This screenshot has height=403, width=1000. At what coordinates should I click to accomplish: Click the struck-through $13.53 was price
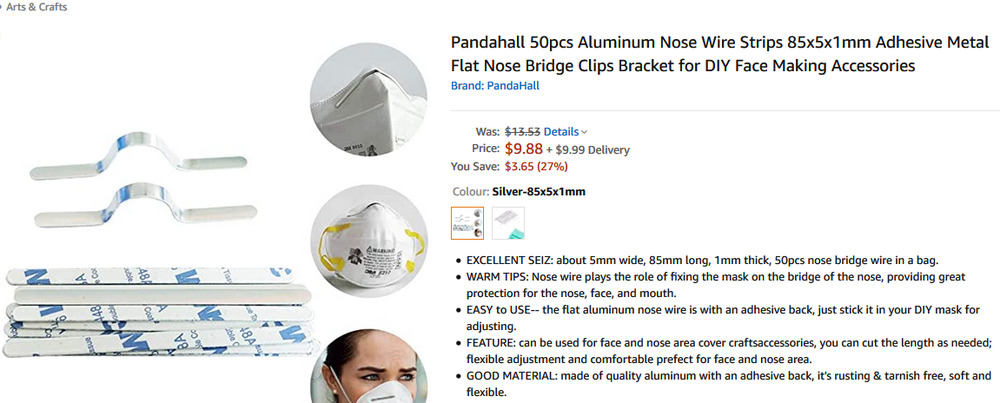(522, 131)
